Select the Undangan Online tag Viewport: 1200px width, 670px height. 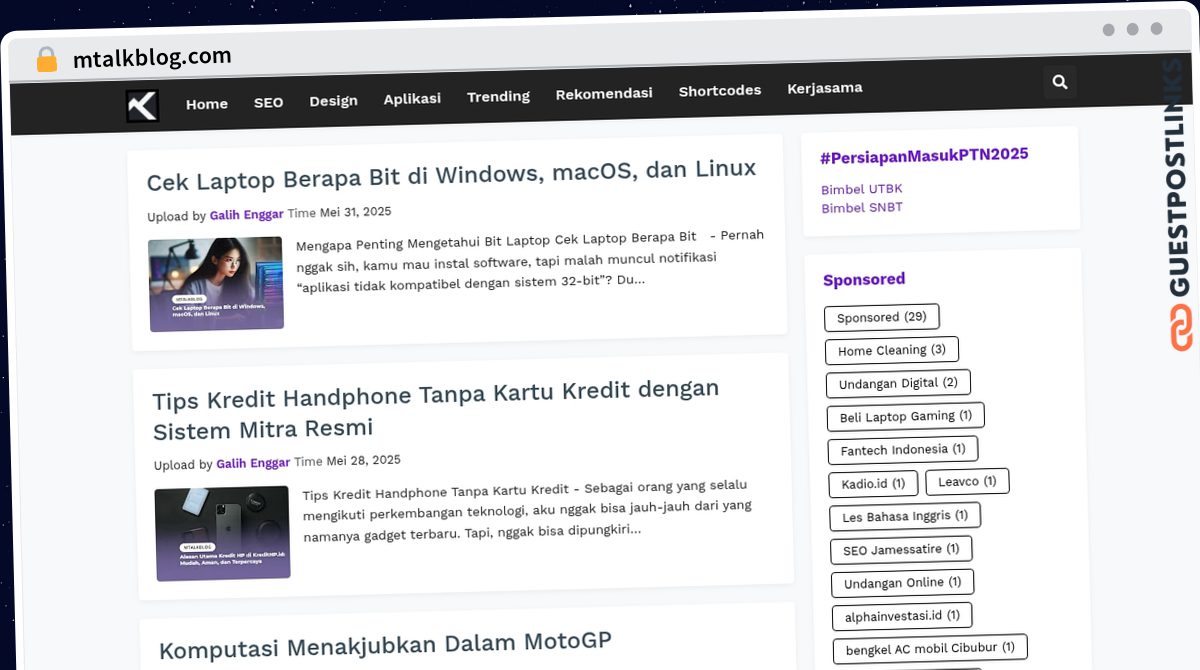point(902,583)
